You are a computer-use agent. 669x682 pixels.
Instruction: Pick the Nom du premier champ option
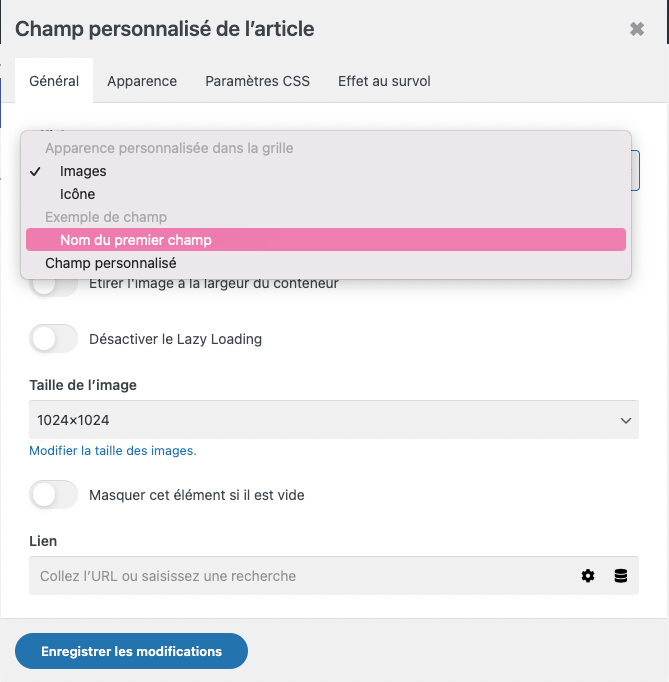coord(135,240)
